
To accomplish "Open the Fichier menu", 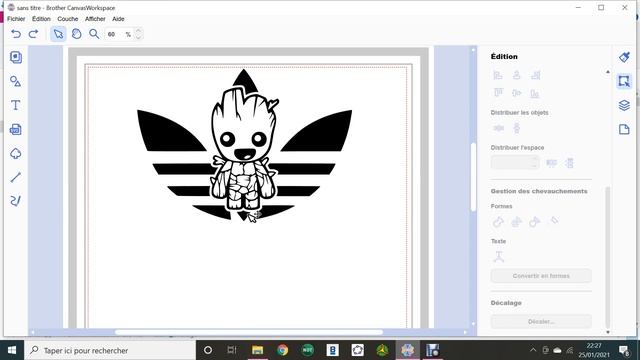I will (x=16, y=19).
